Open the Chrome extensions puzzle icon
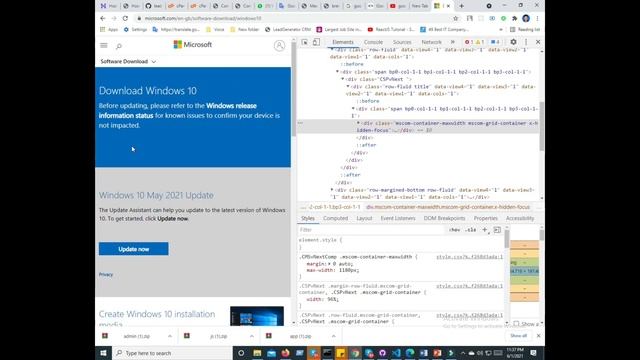 (514, 18)
